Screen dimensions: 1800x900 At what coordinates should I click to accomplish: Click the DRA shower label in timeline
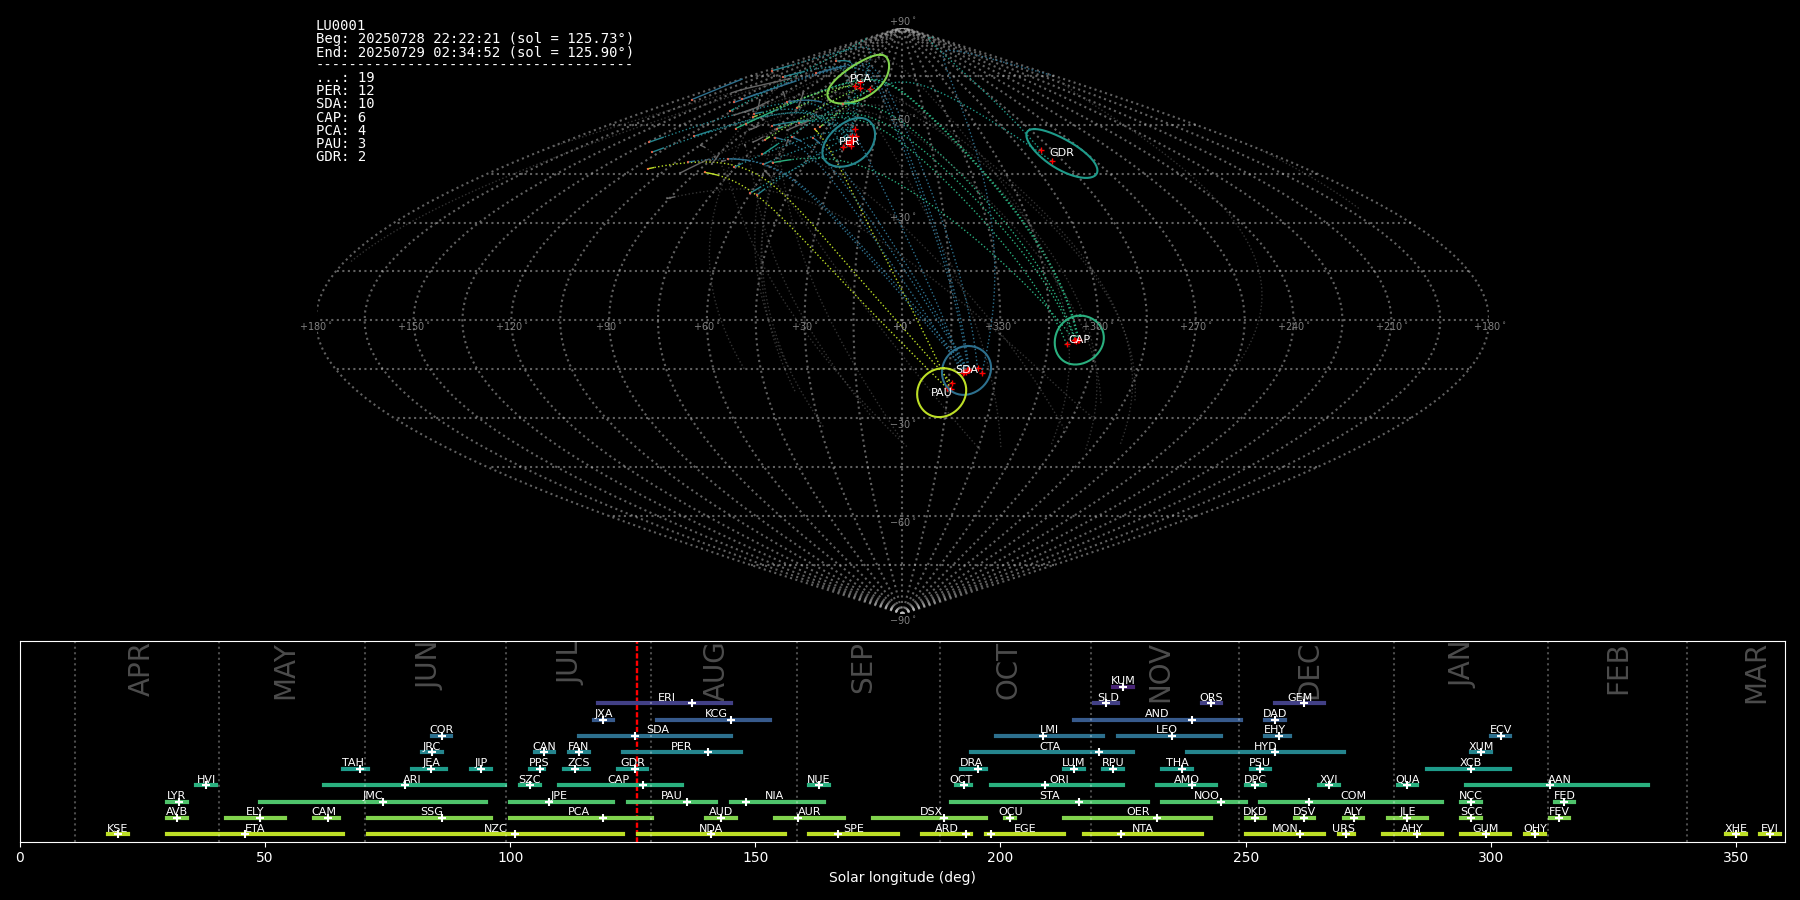(971, 763)
